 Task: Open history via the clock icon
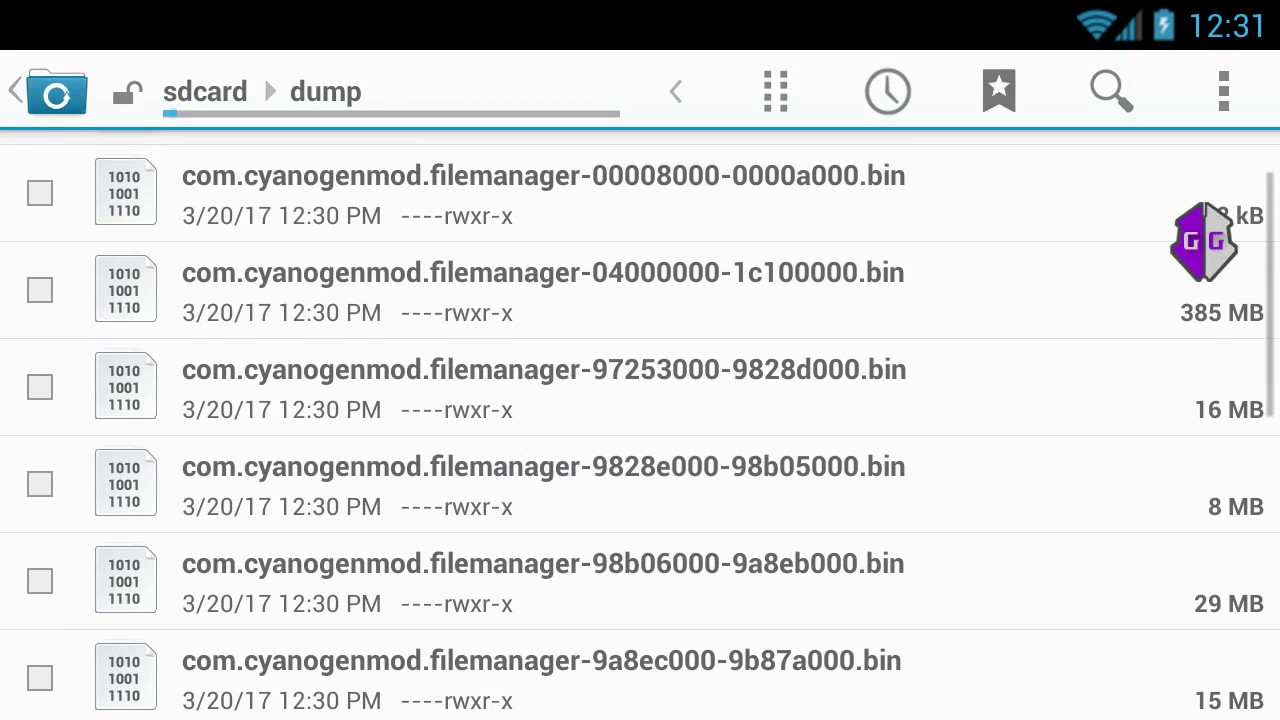coord(887,91)
